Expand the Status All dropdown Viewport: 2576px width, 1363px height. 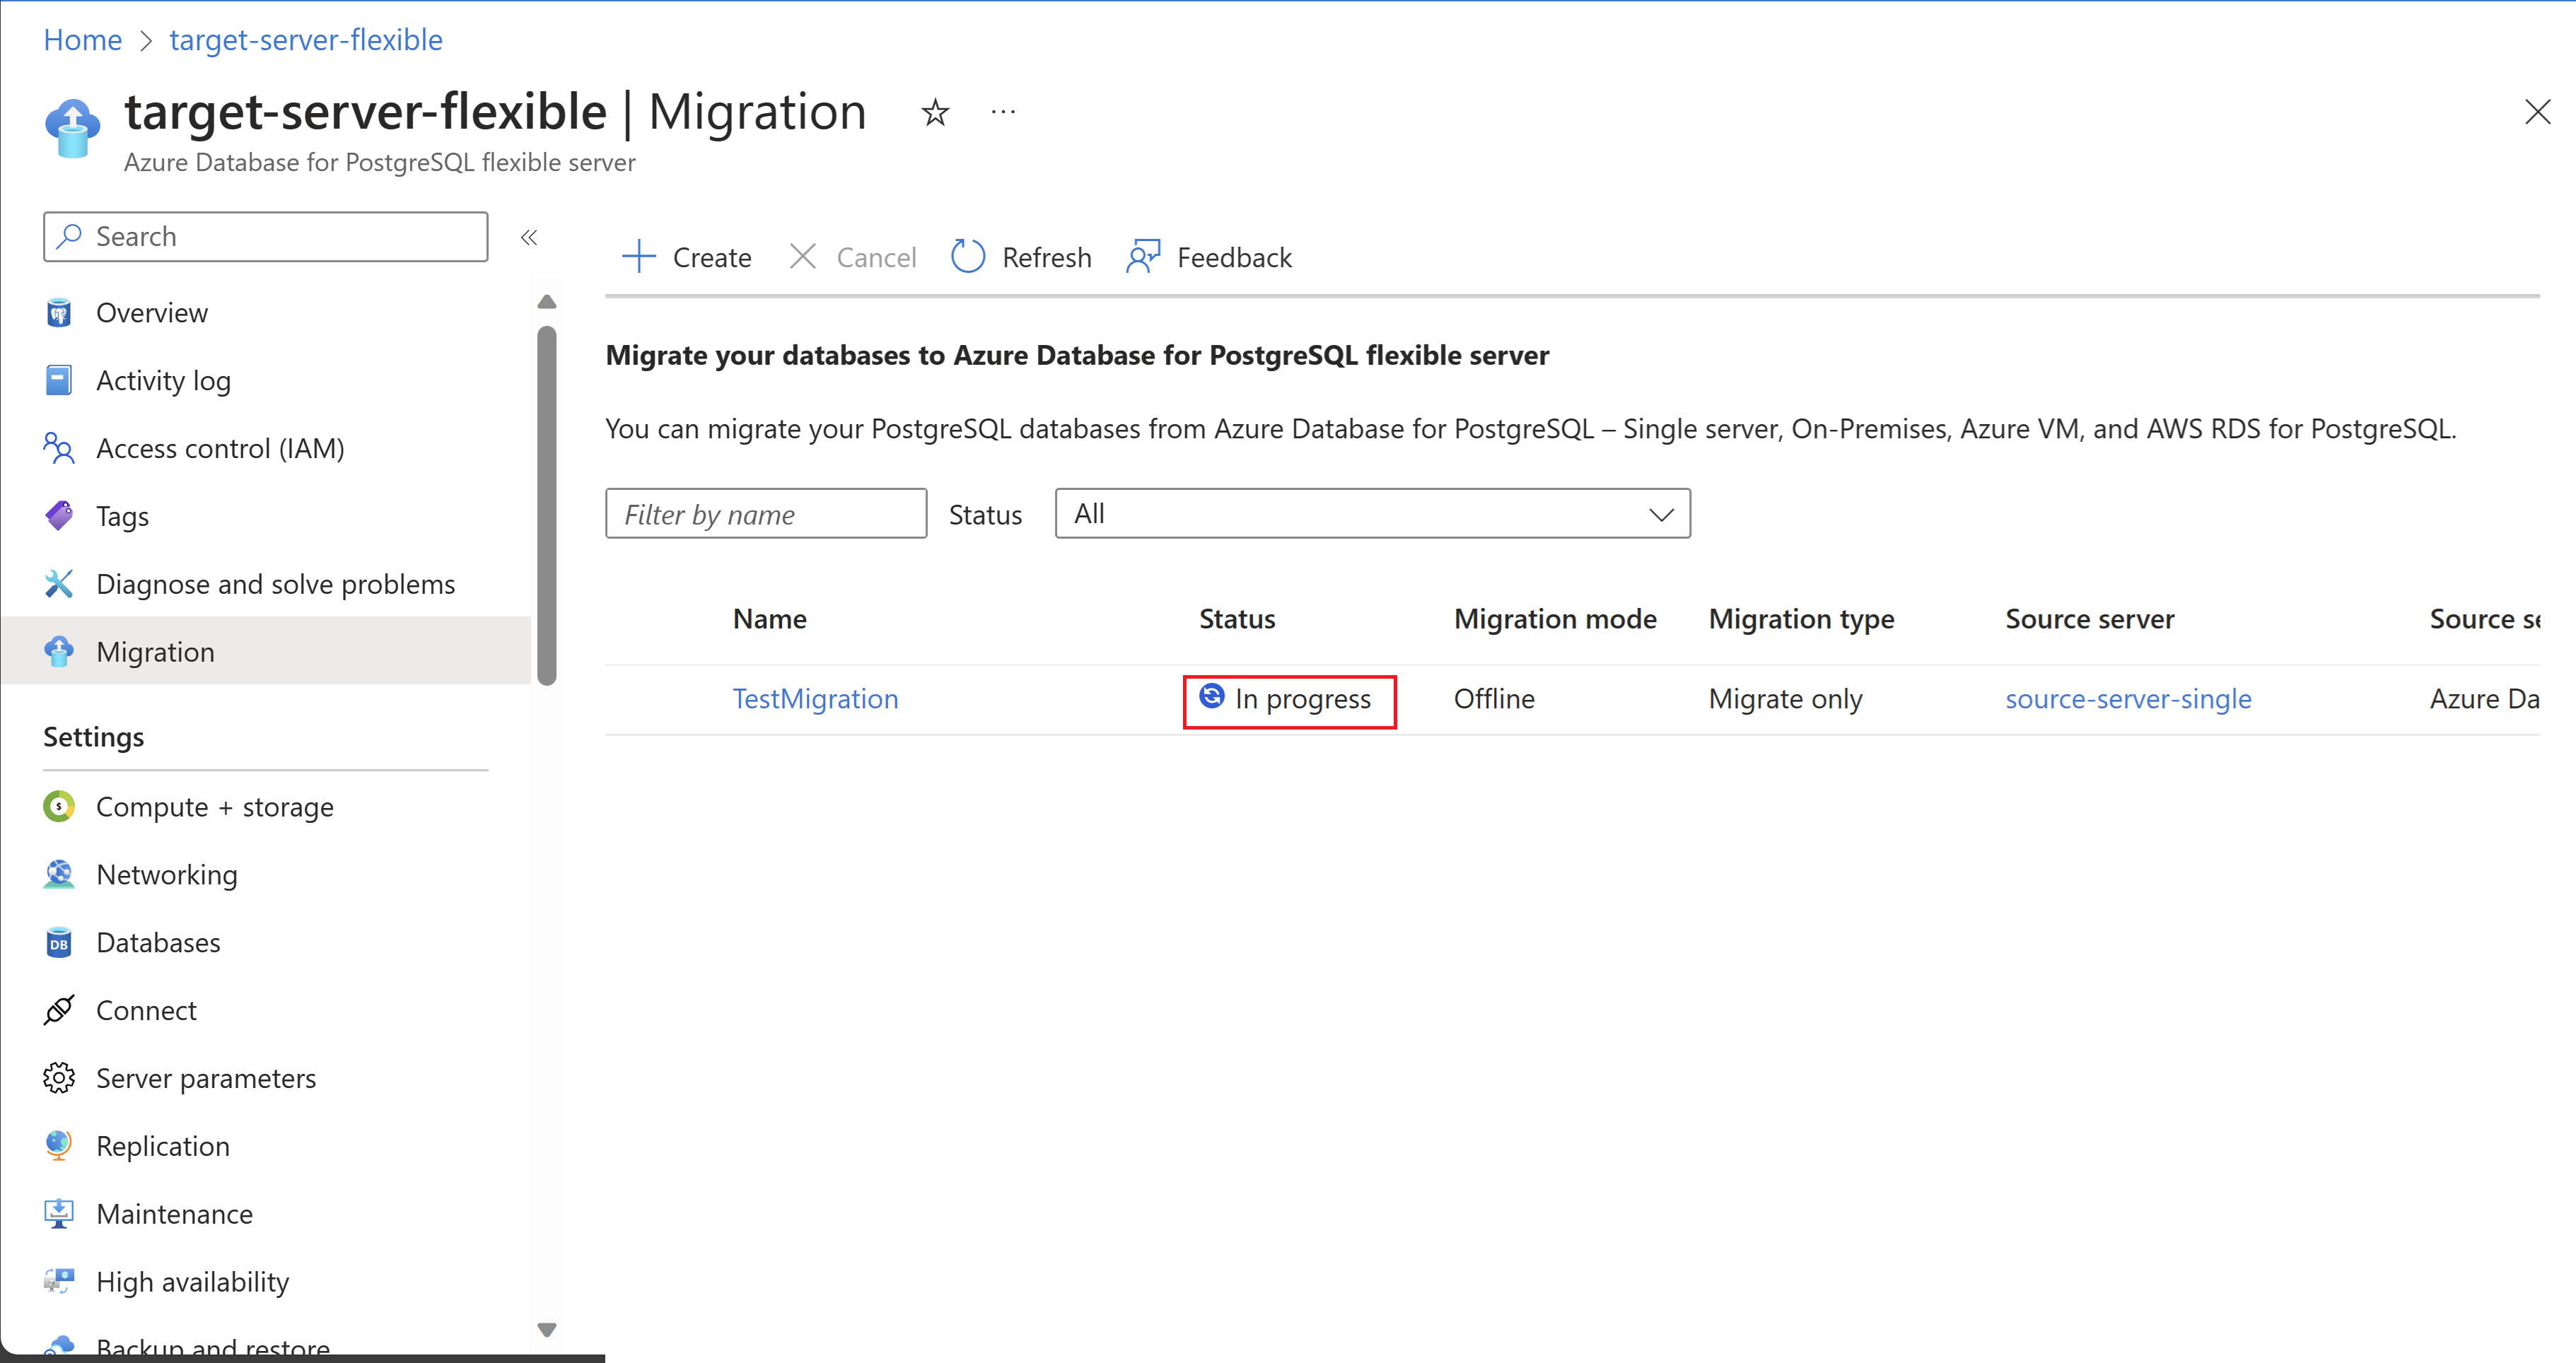point(1371,514)
